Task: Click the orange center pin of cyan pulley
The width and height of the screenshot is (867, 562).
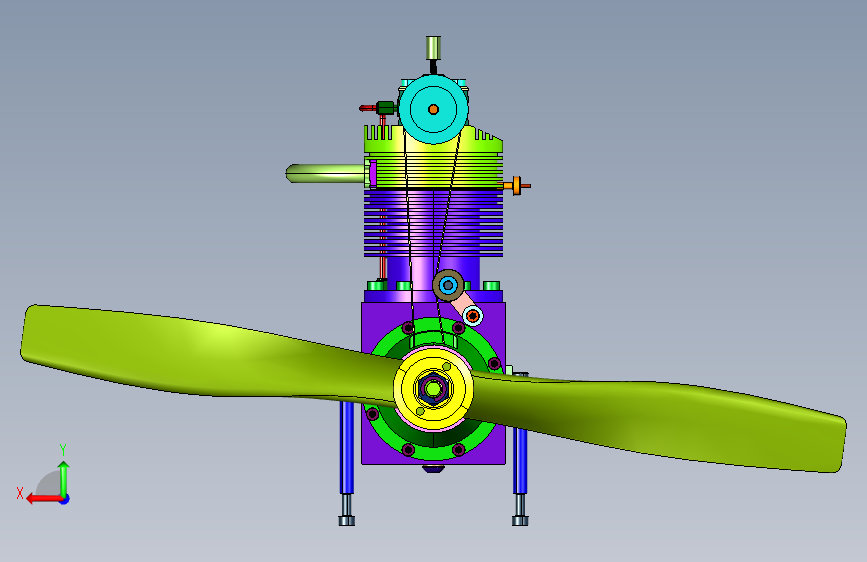Action: 434,110
